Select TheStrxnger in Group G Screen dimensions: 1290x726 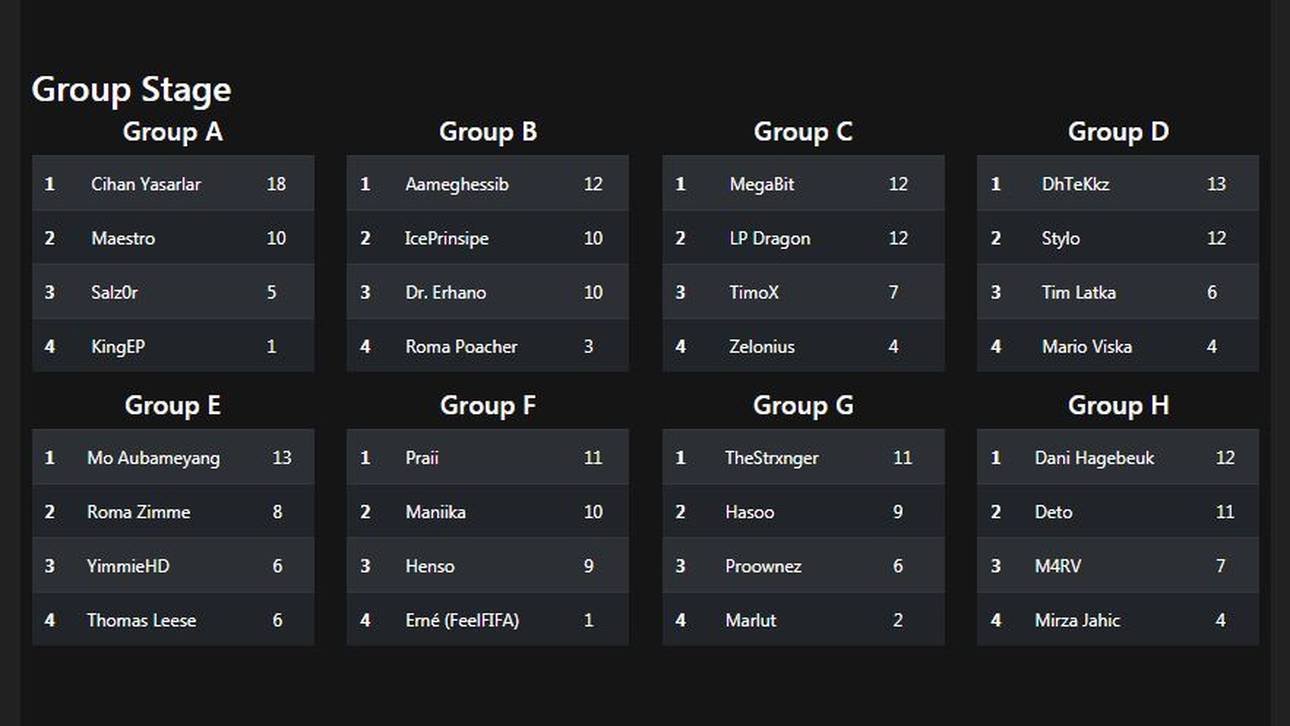(772, 458)
